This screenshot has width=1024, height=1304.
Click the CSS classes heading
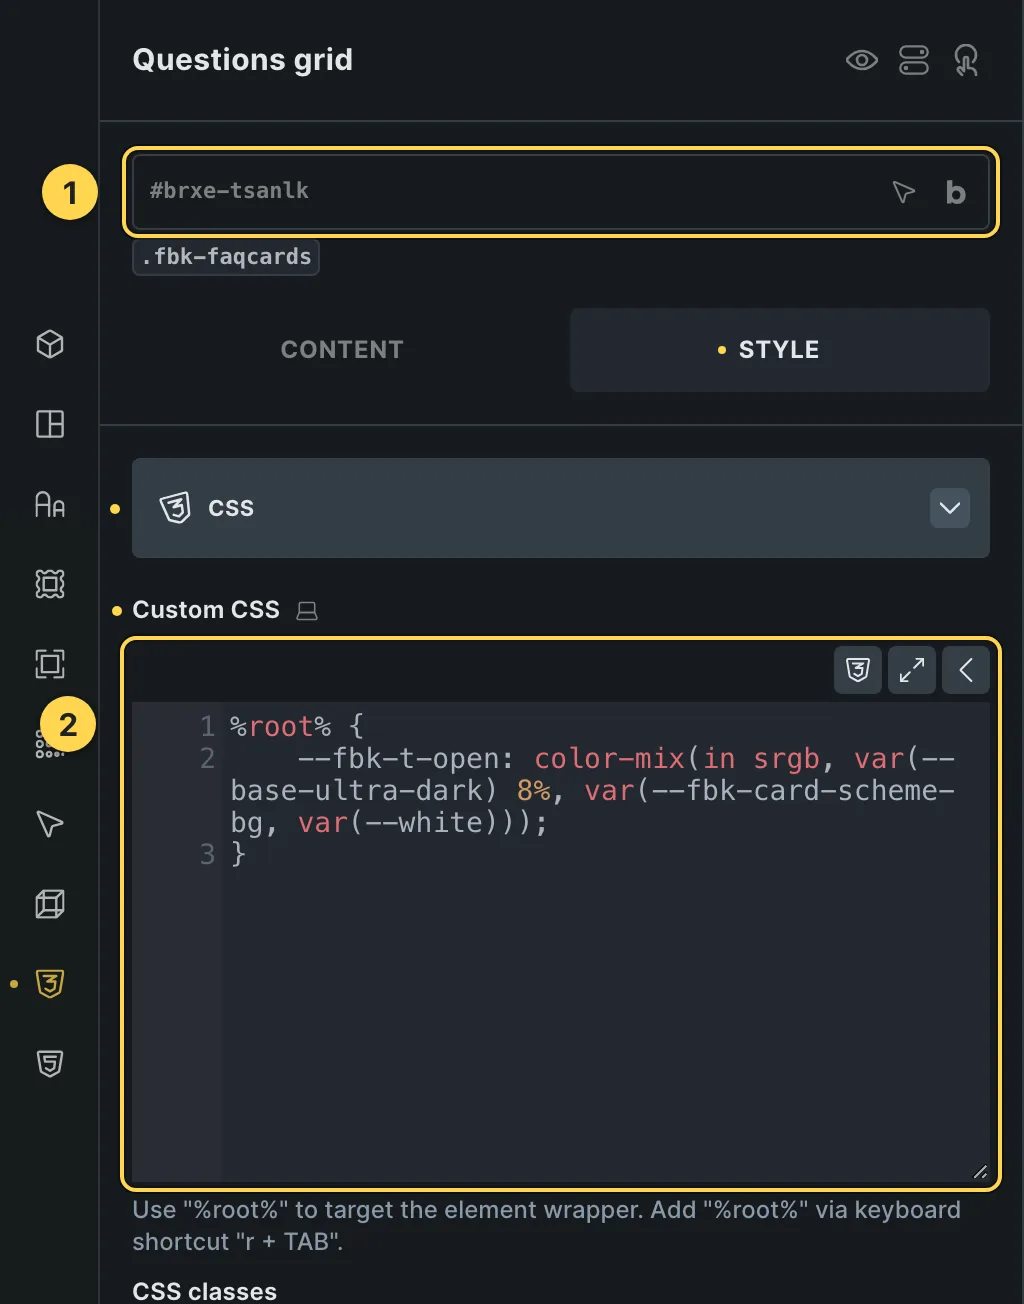[x=205, y=1291]
